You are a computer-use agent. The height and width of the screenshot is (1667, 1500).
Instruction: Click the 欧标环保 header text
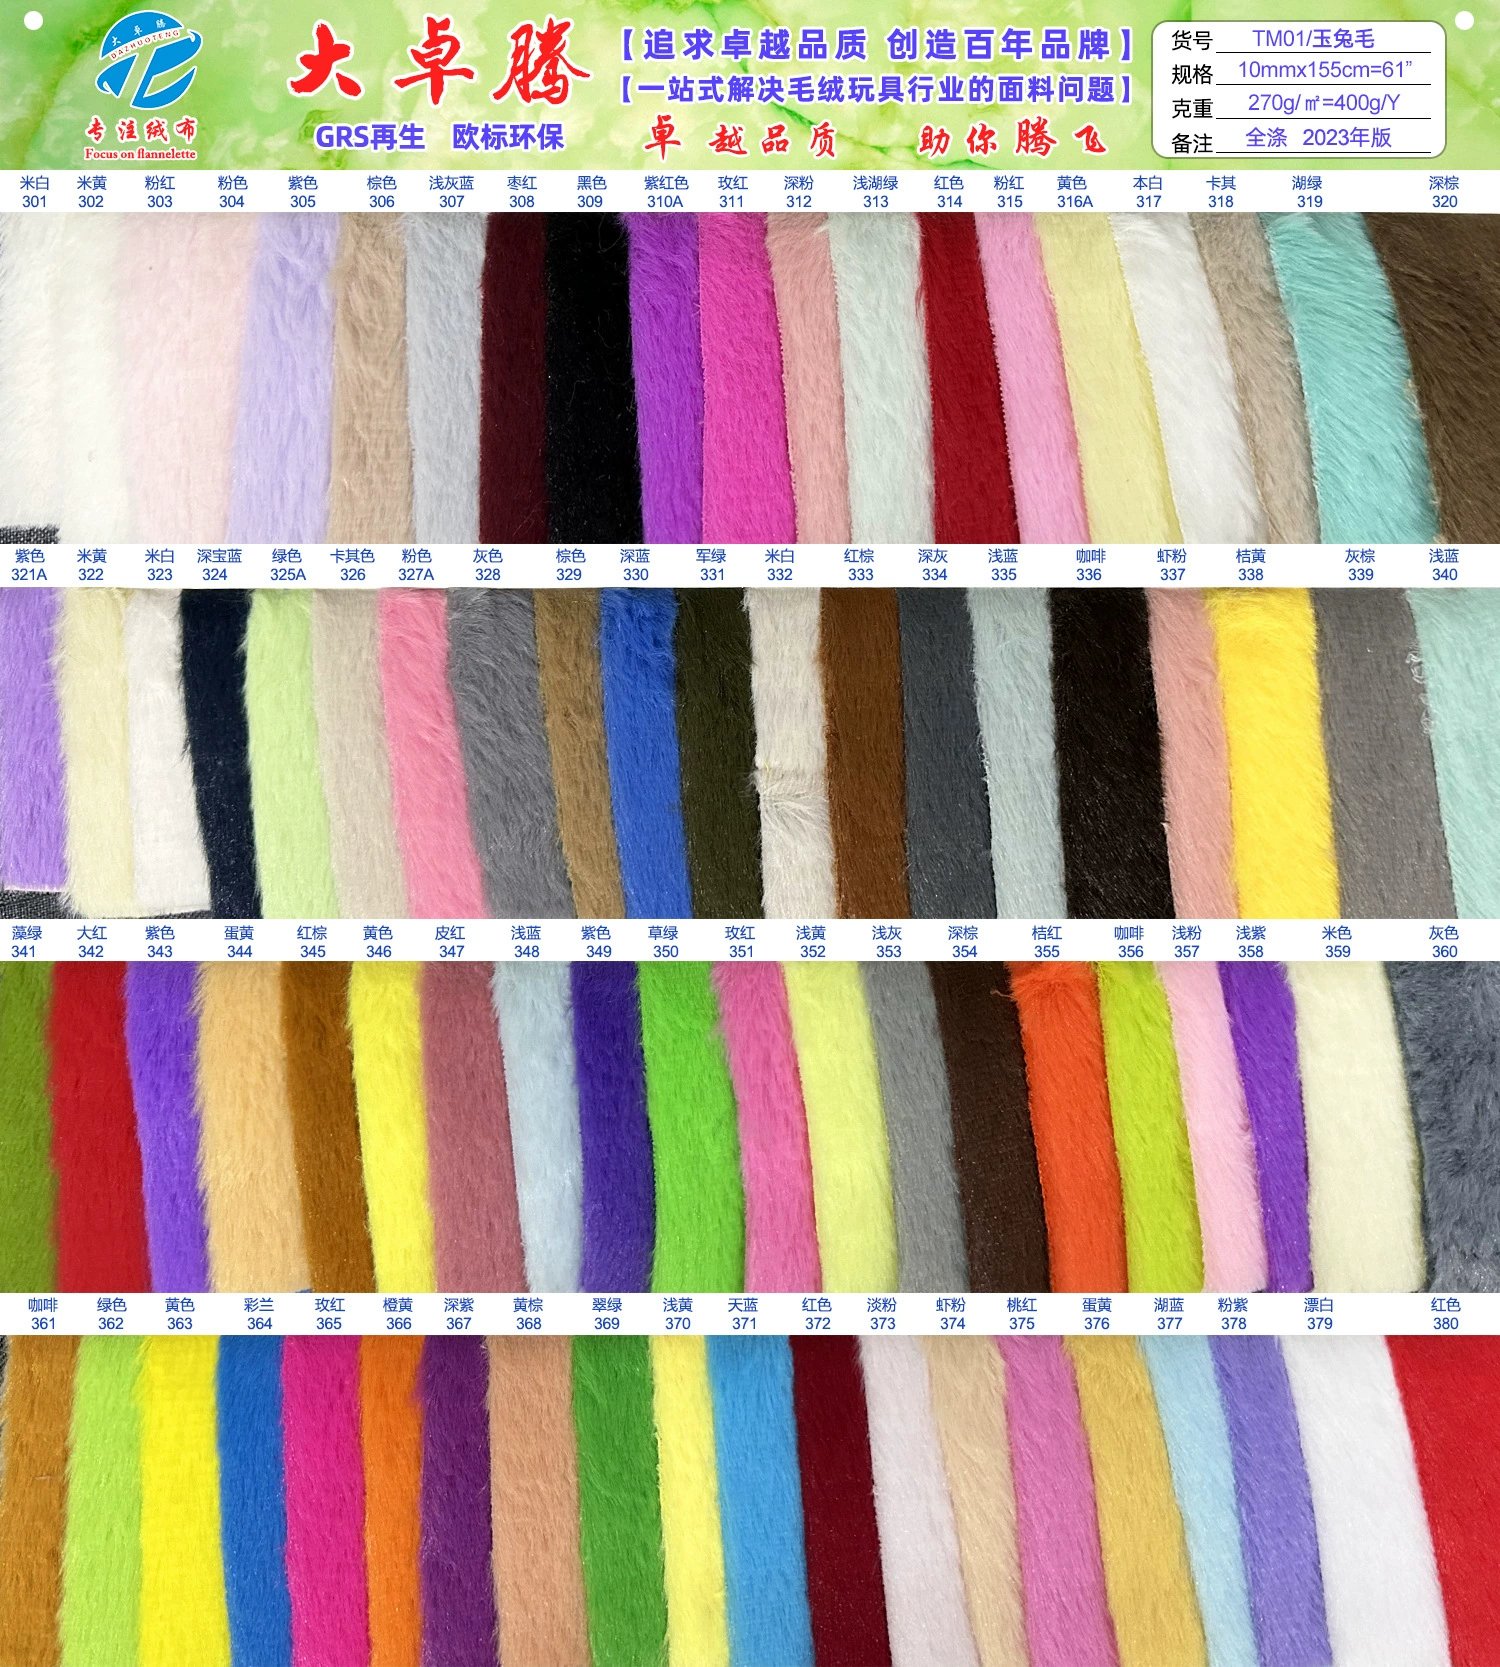point(508,137)
